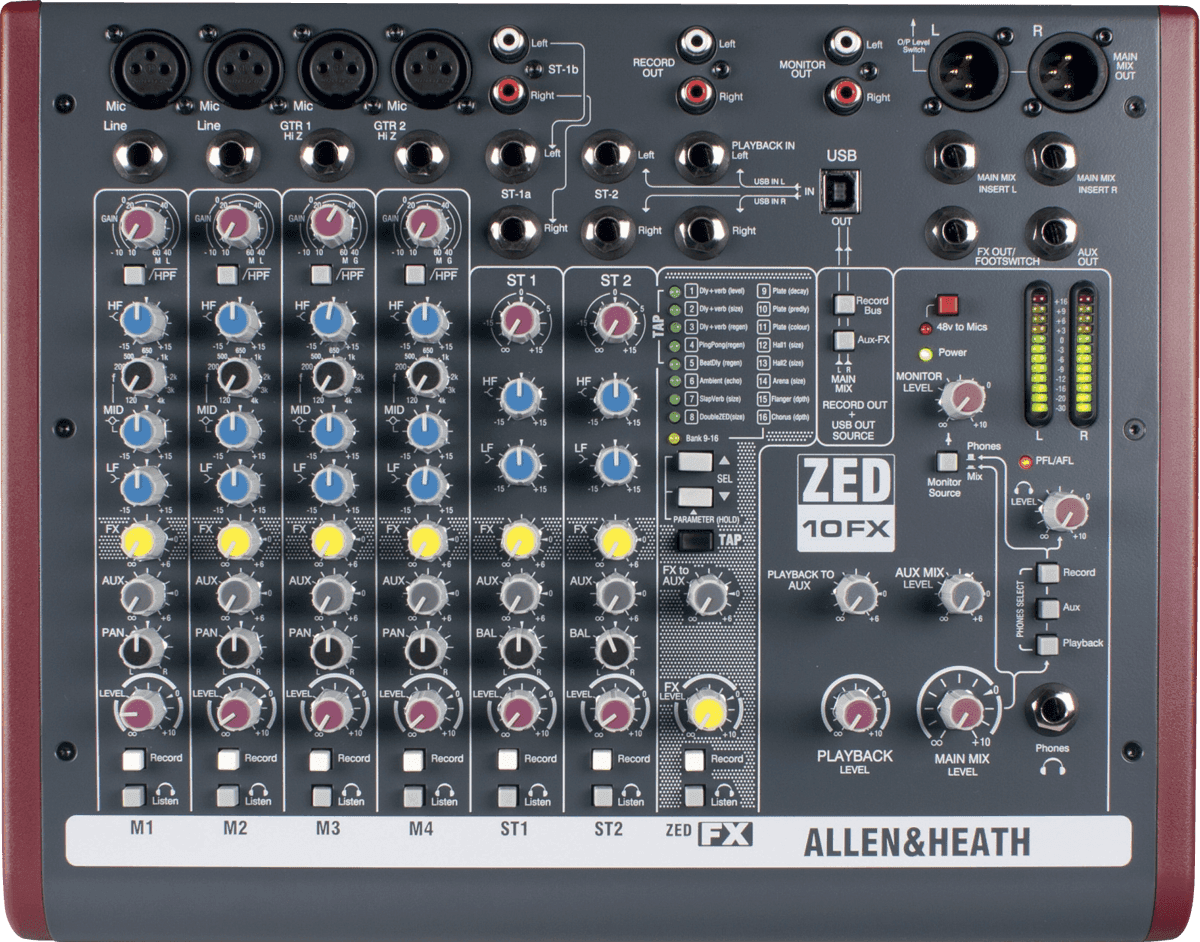The height and width of the screenshot is (942, 1200).
Task: Click the LEVEL knob on channel ST2
Action: pyautogui.click(x=615, y=711)
